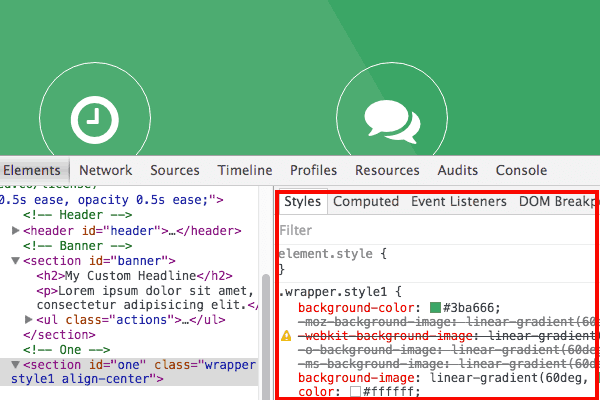600x400 pixels.
Task: Click the opacity 0.5s ease style text
Action: click(x=143, y=200)
